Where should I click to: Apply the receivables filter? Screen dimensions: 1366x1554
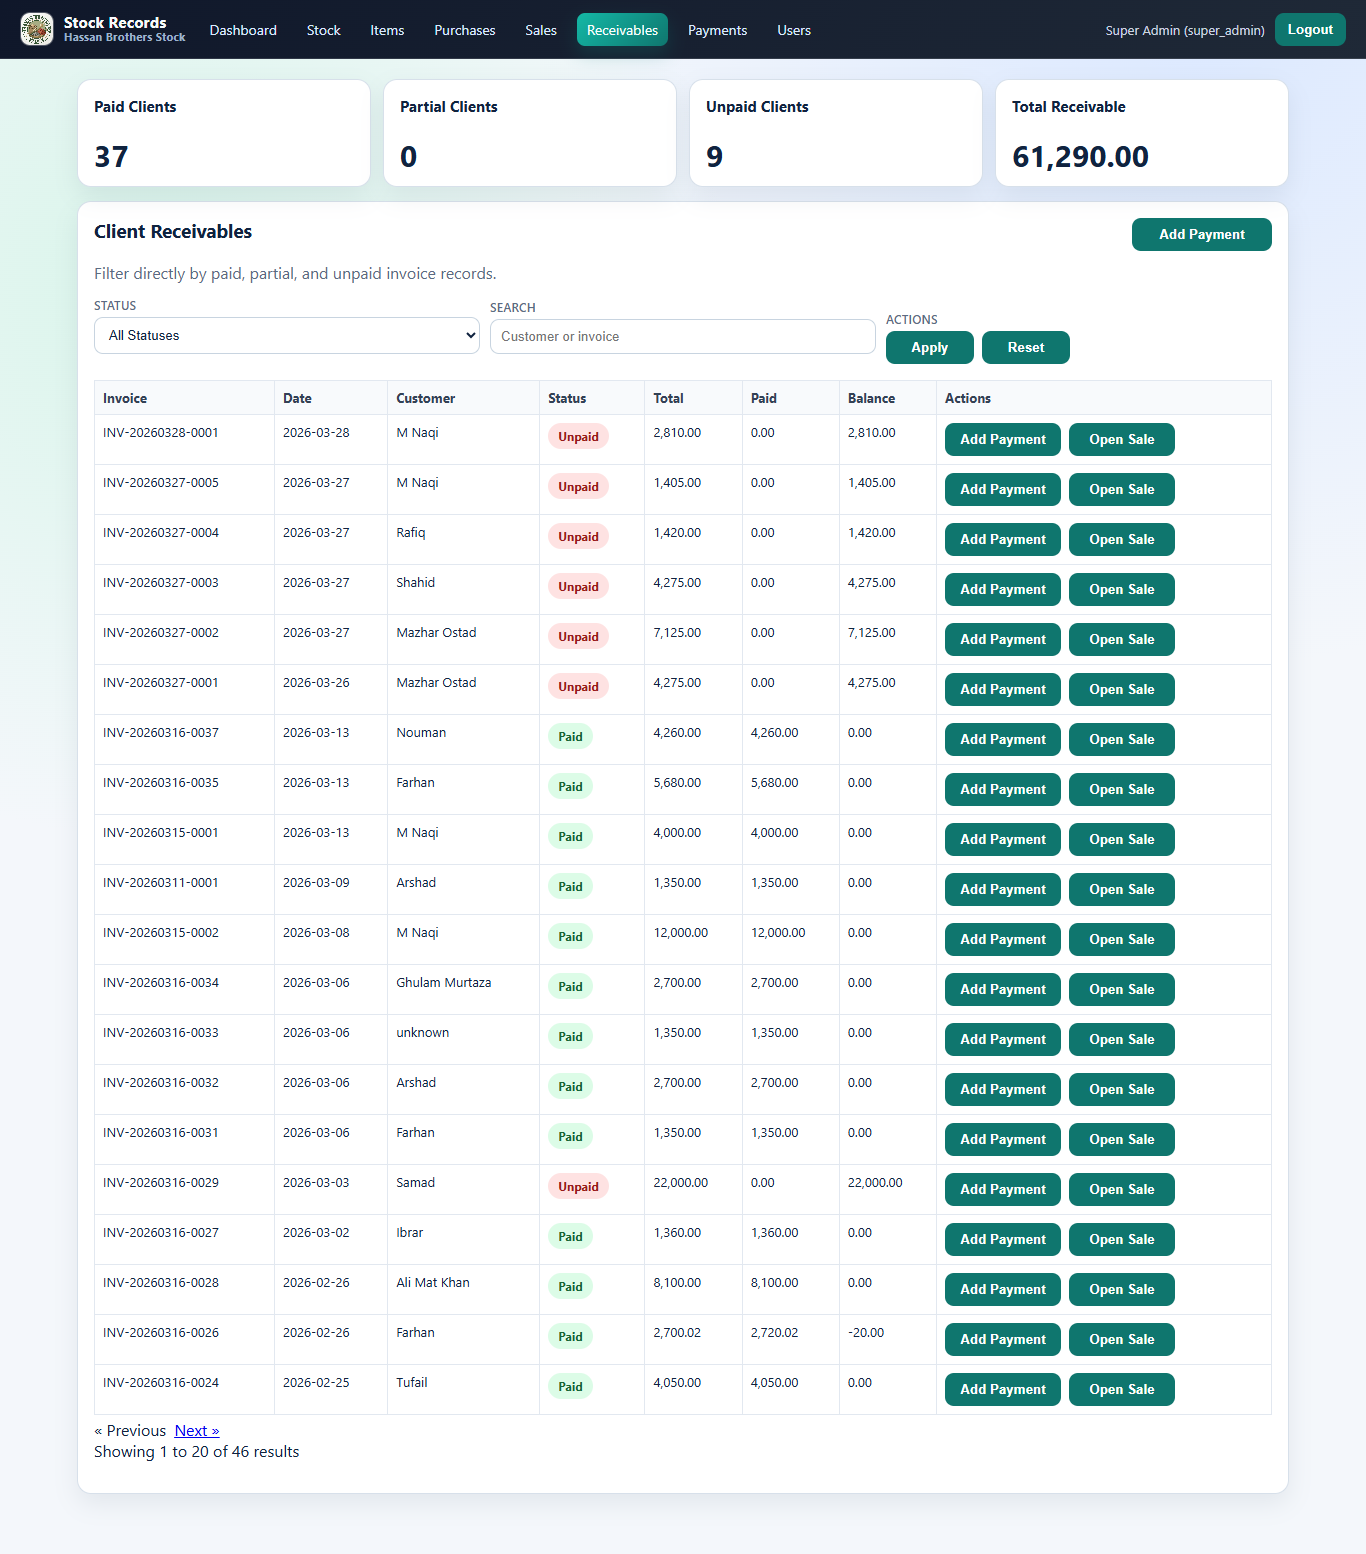coord(930,347)
